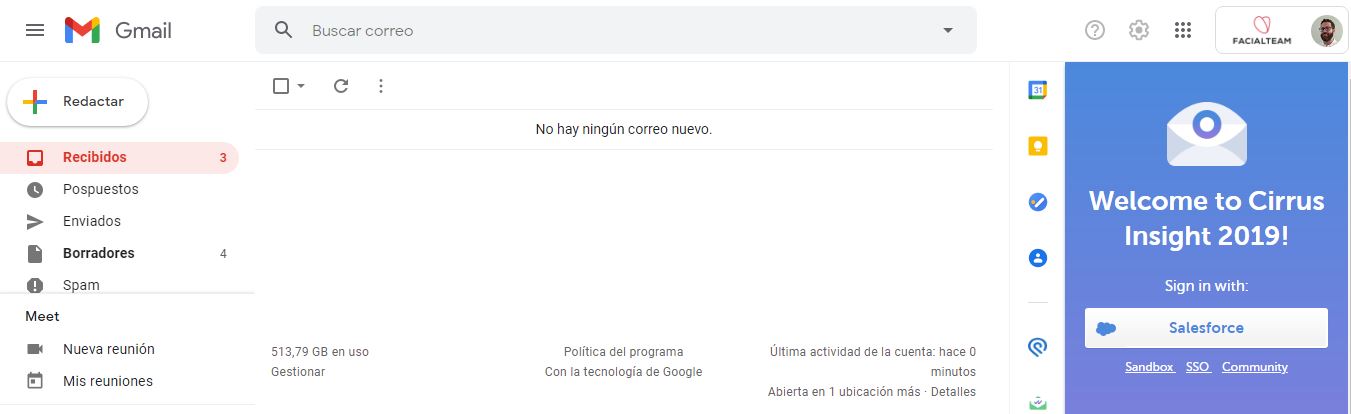This screenshot has height=414, width=1351.
Task: Expand the select checkbox dropdown arrow
Action: [301, 86]
